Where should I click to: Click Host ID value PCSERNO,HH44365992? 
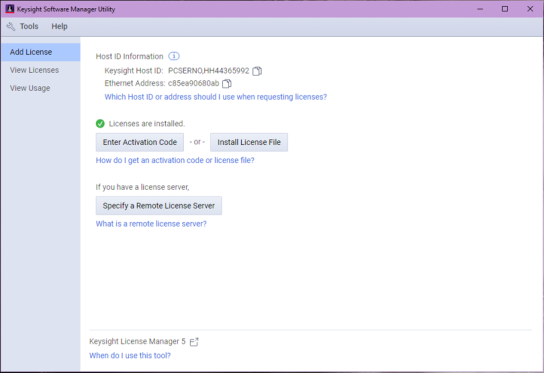pos(209,71)
